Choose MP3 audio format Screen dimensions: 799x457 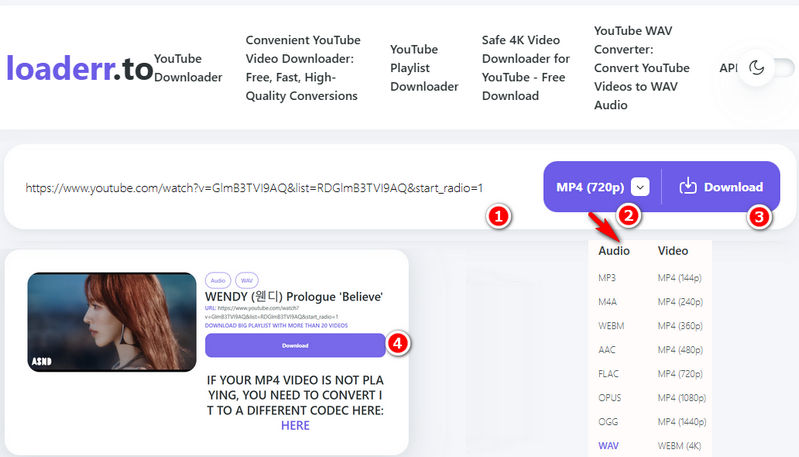(607, 278)
